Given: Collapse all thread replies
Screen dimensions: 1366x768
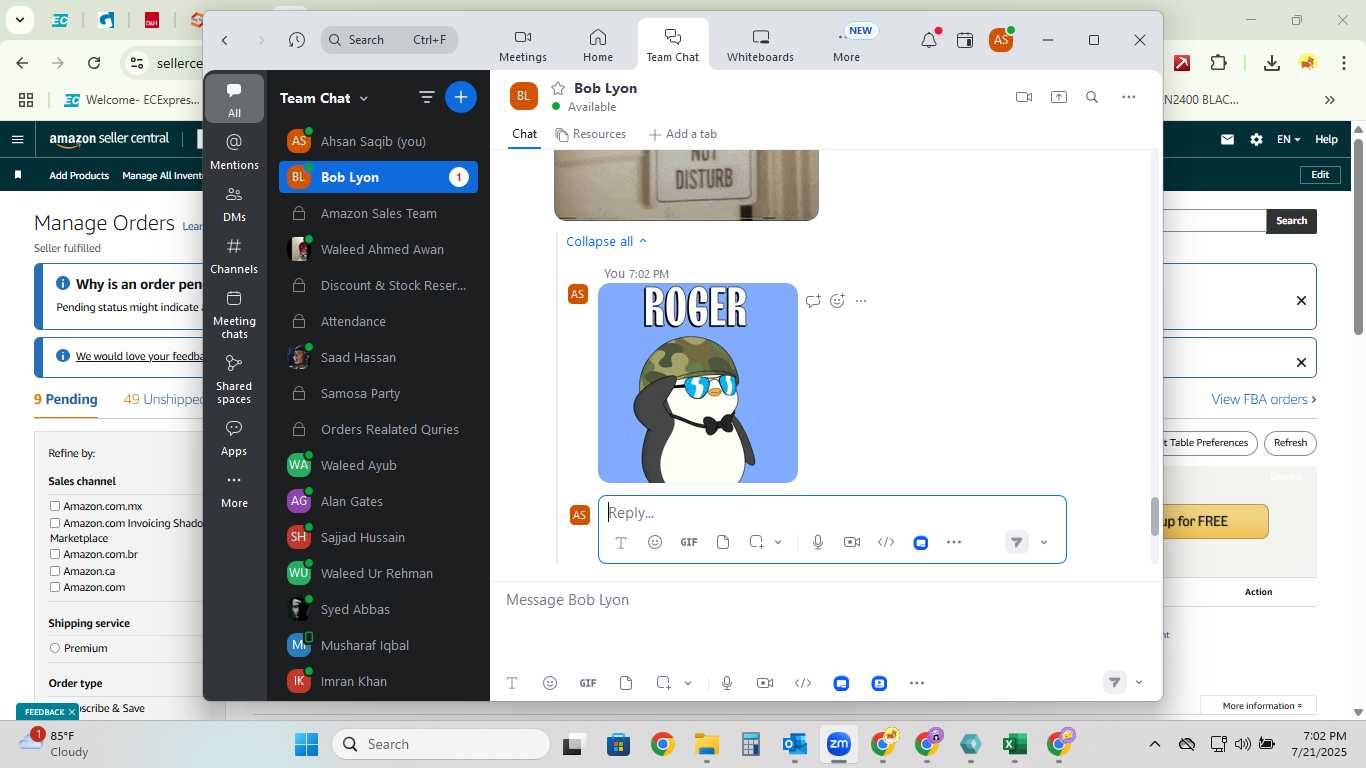Looking at the screenshot, I should tap(607, 241).
